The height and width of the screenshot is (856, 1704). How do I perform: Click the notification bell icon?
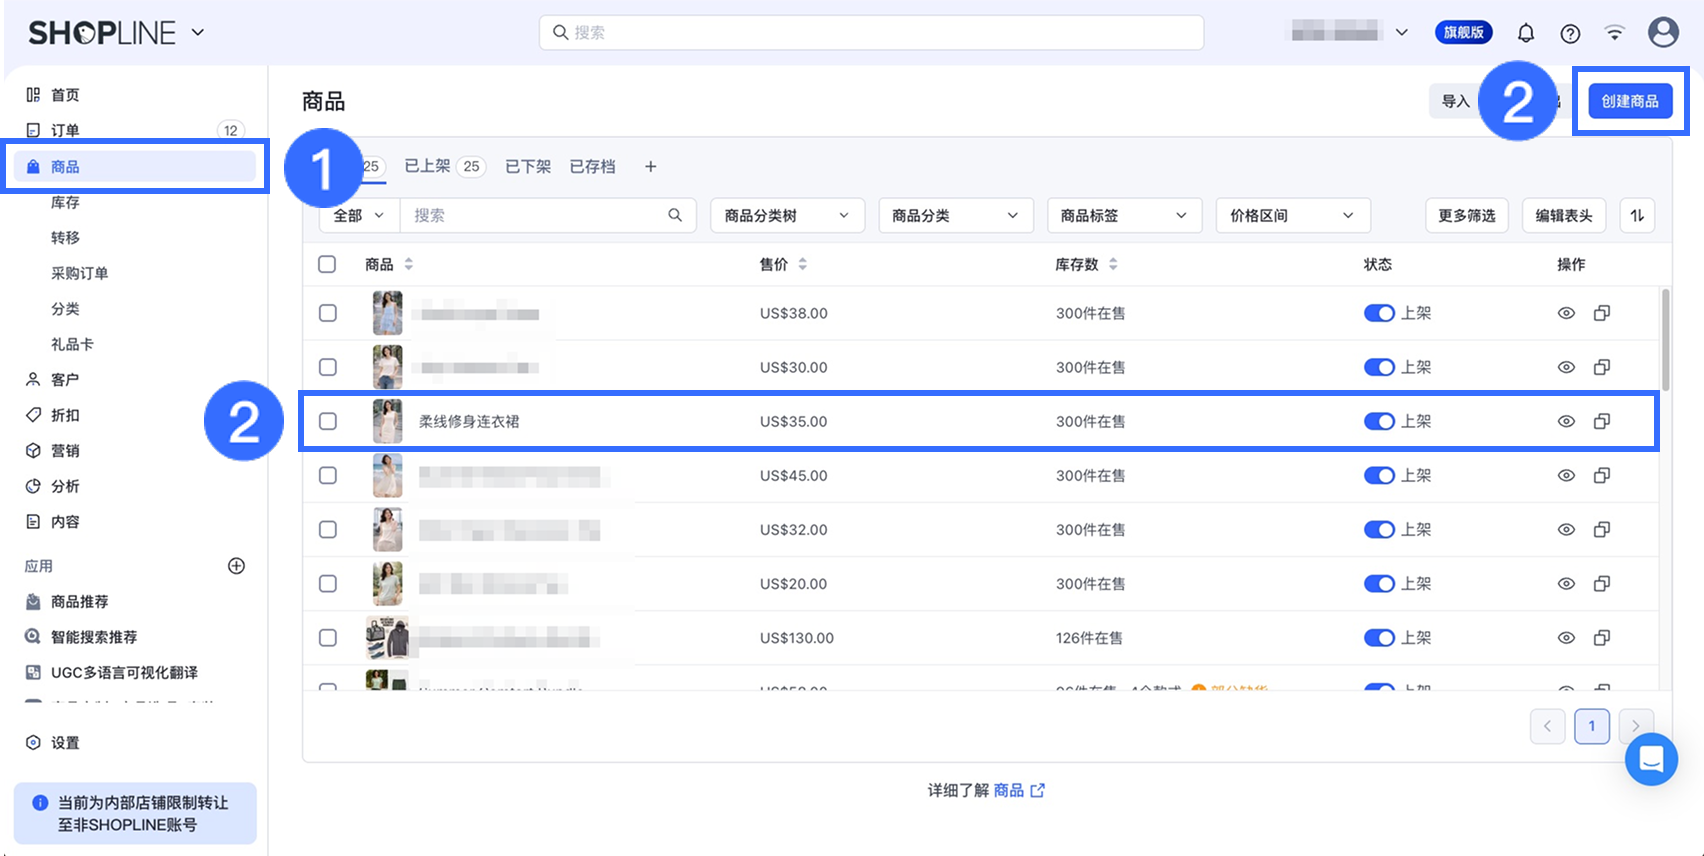pos(1525,33)
